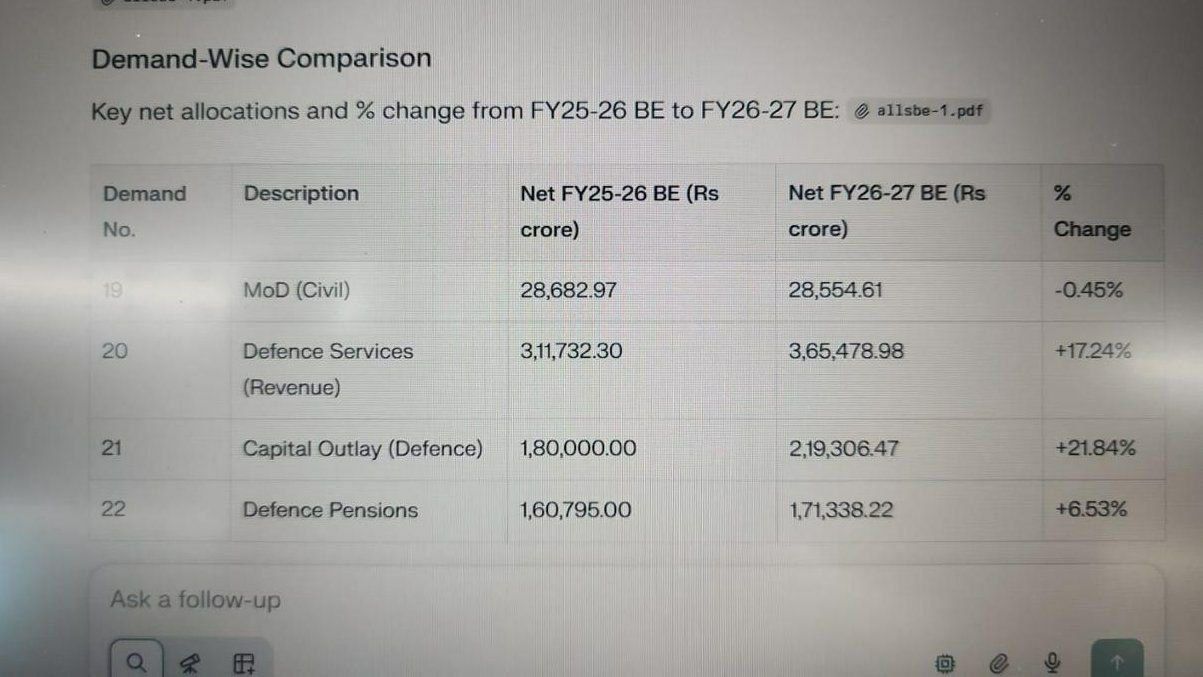Open the model chooser chip icon
1203x677 pixels.
point(945,662)
